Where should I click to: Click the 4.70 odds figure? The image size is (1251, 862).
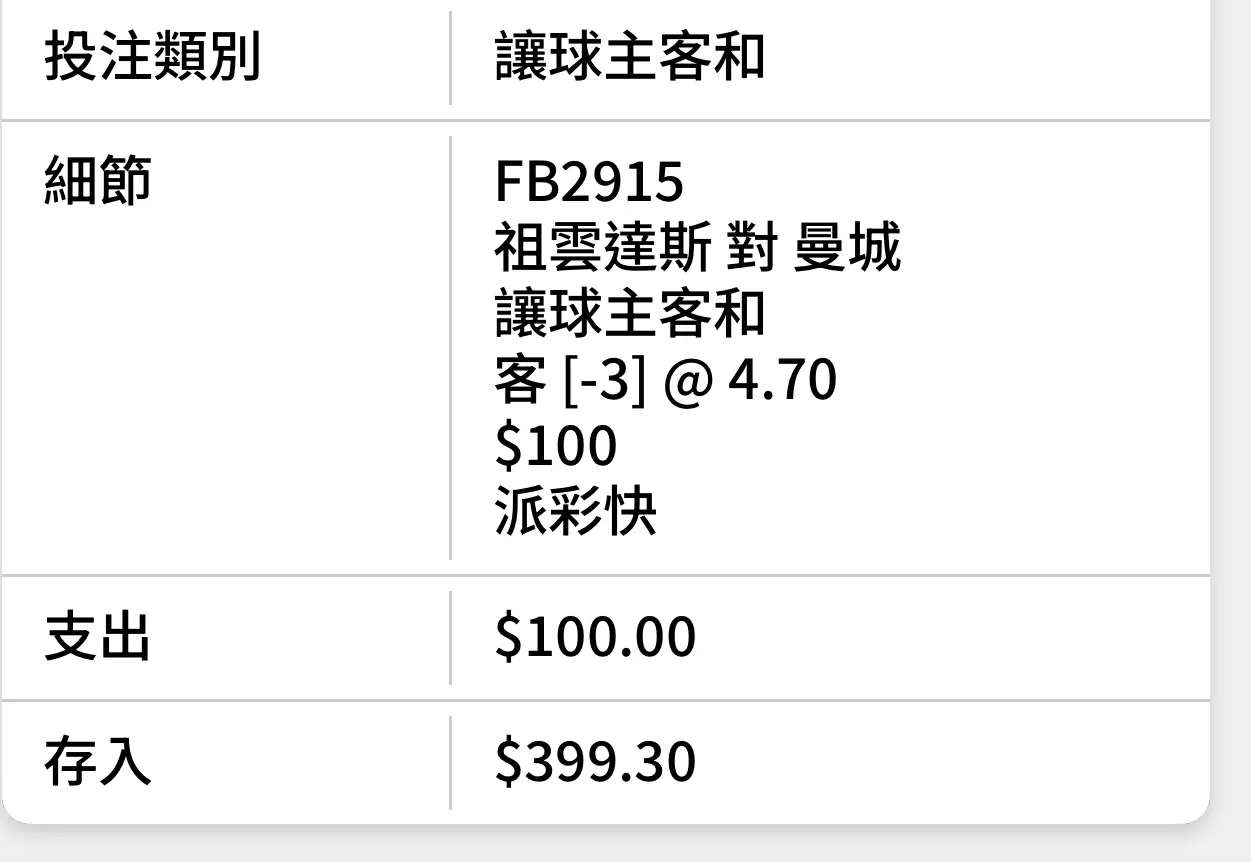[782, 380]
